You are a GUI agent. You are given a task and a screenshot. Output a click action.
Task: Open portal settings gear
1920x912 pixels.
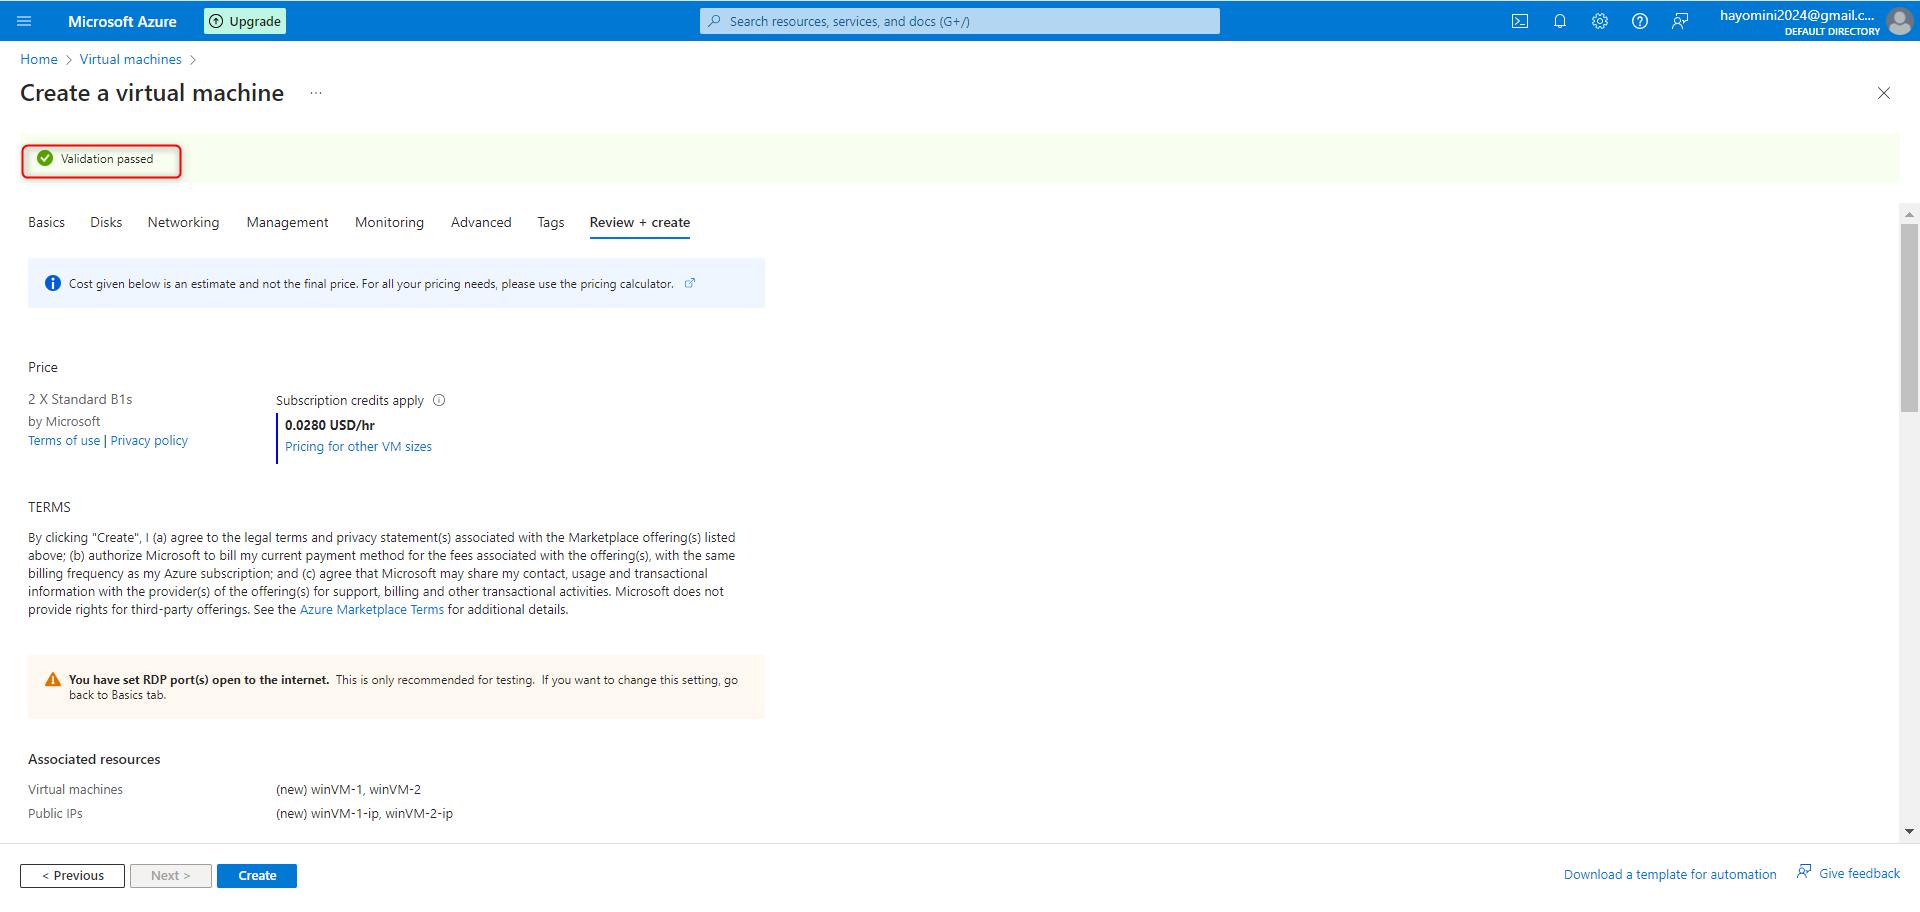coord(1600,21)
